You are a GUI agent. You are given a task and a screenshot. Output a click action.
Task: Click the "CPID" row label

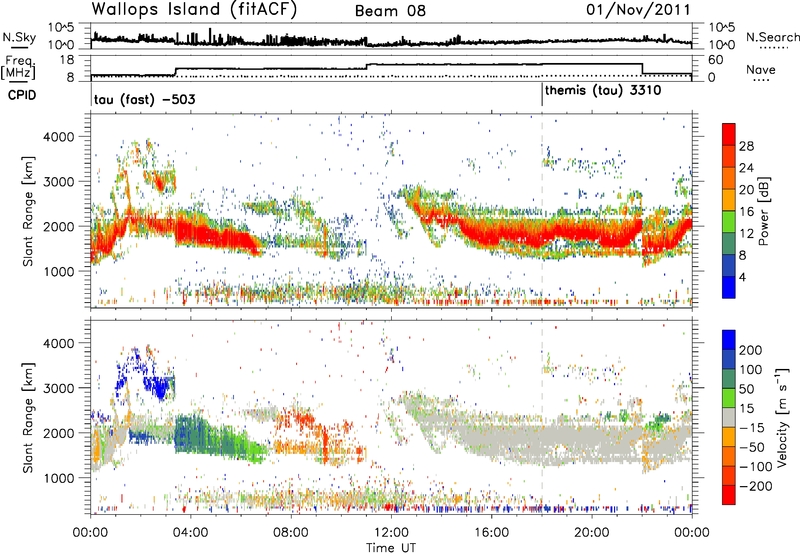pyautogui.click(x=22, y=95)
